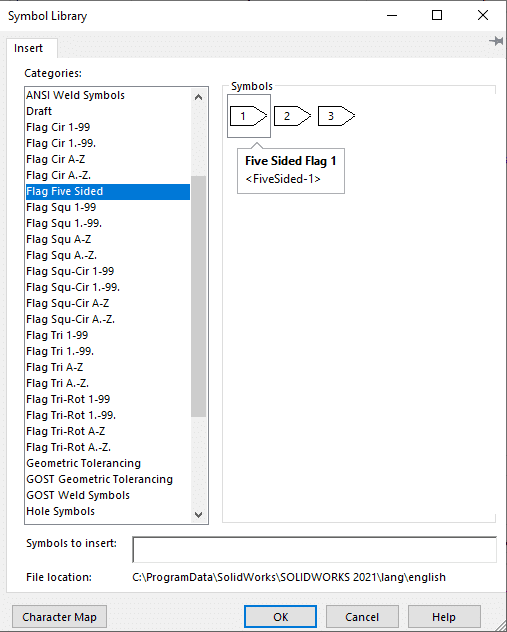
Task: Click the categories list scroll up arrow
Action: click(198, 97)
